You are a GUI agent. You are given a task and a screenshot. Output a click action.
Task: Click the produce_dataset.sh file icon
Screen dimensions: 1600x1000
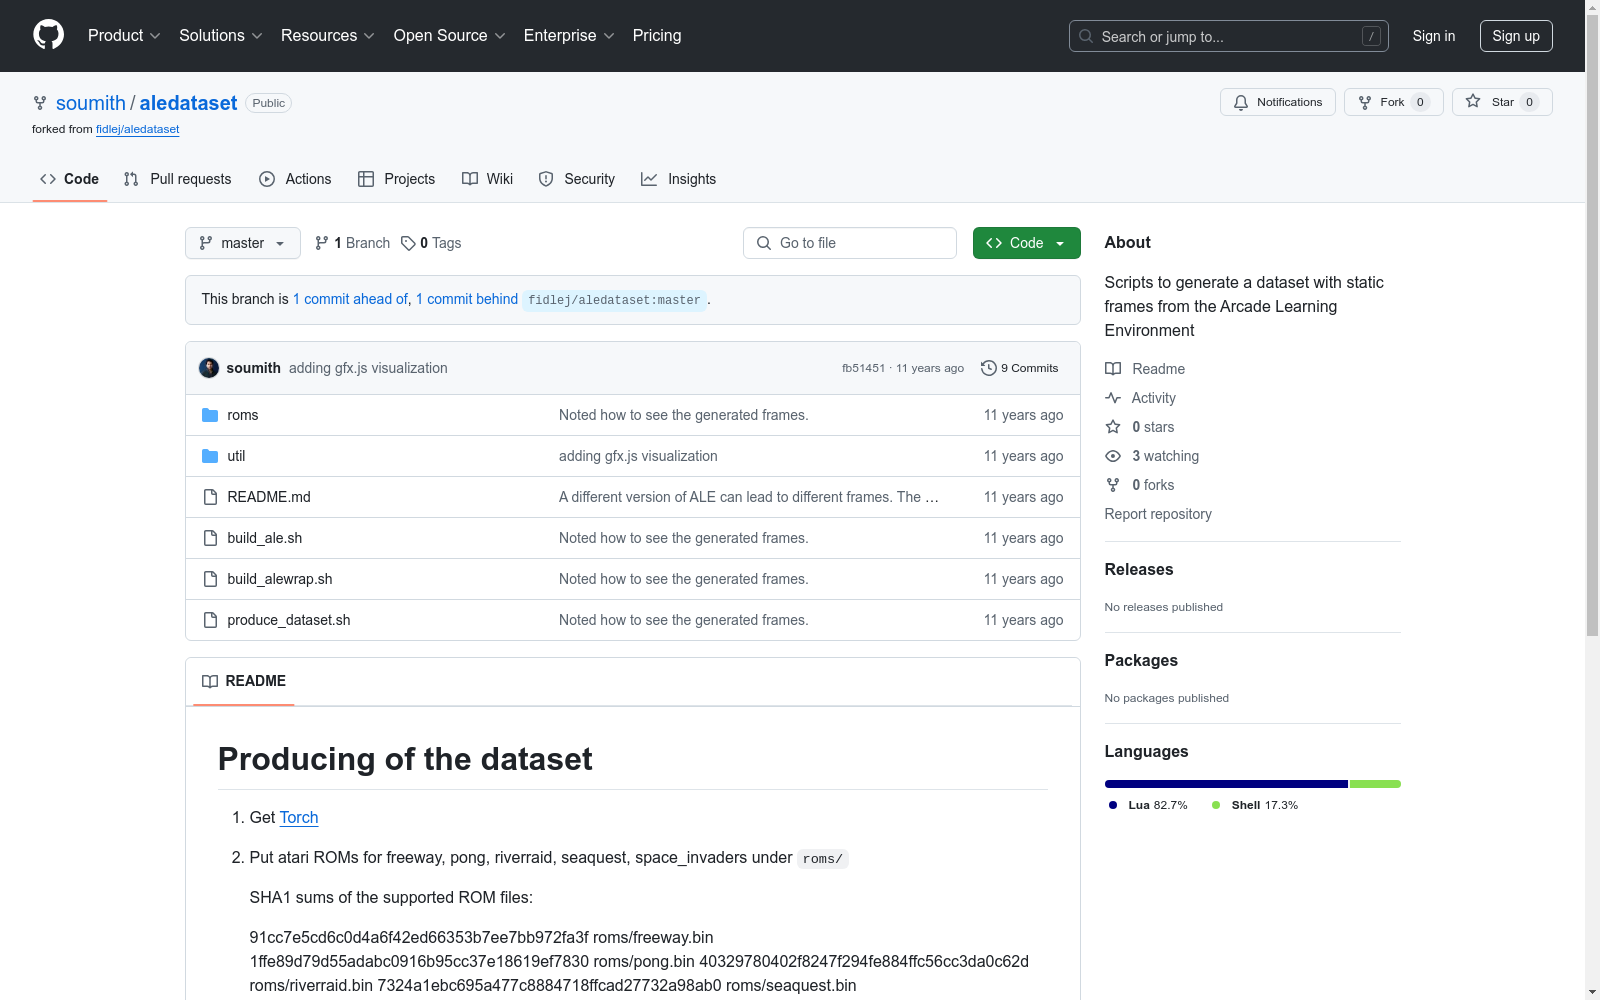[x=210, y=620]
